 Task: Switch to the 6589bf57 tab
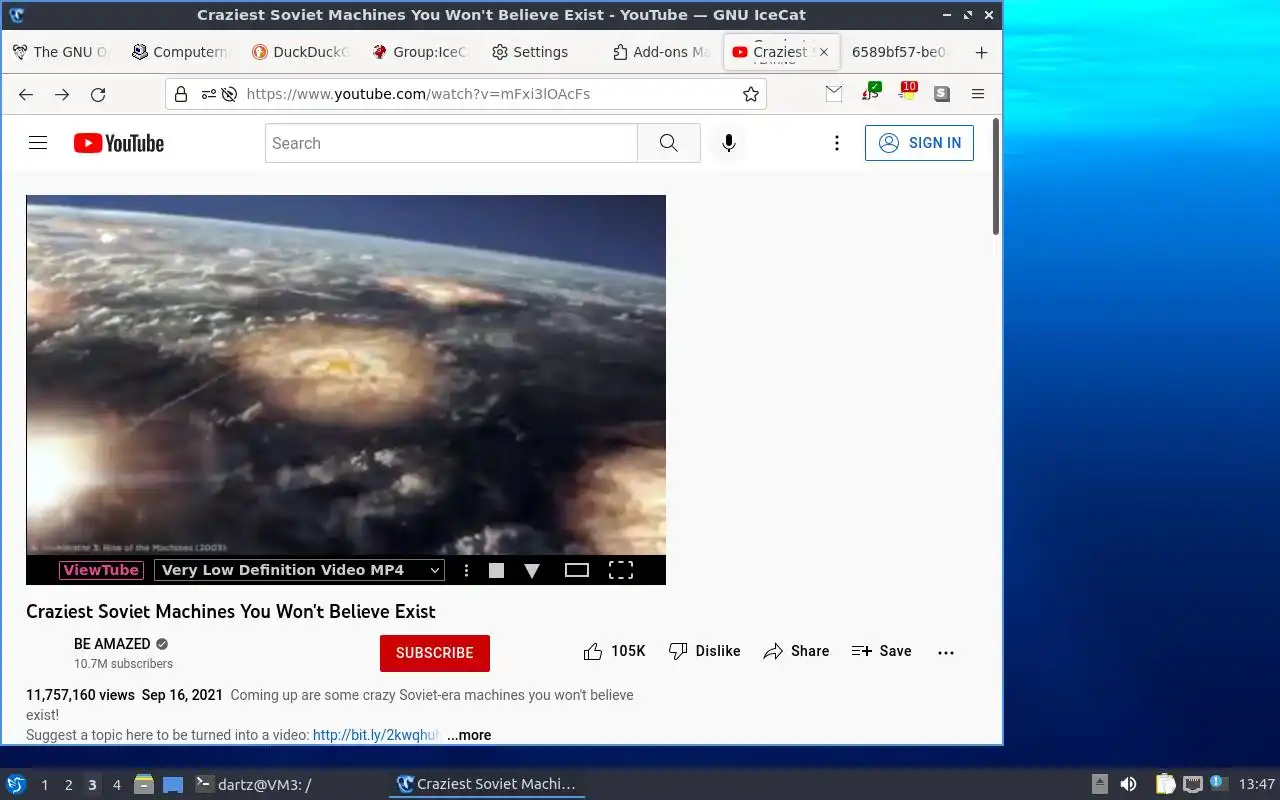point(901,52)
